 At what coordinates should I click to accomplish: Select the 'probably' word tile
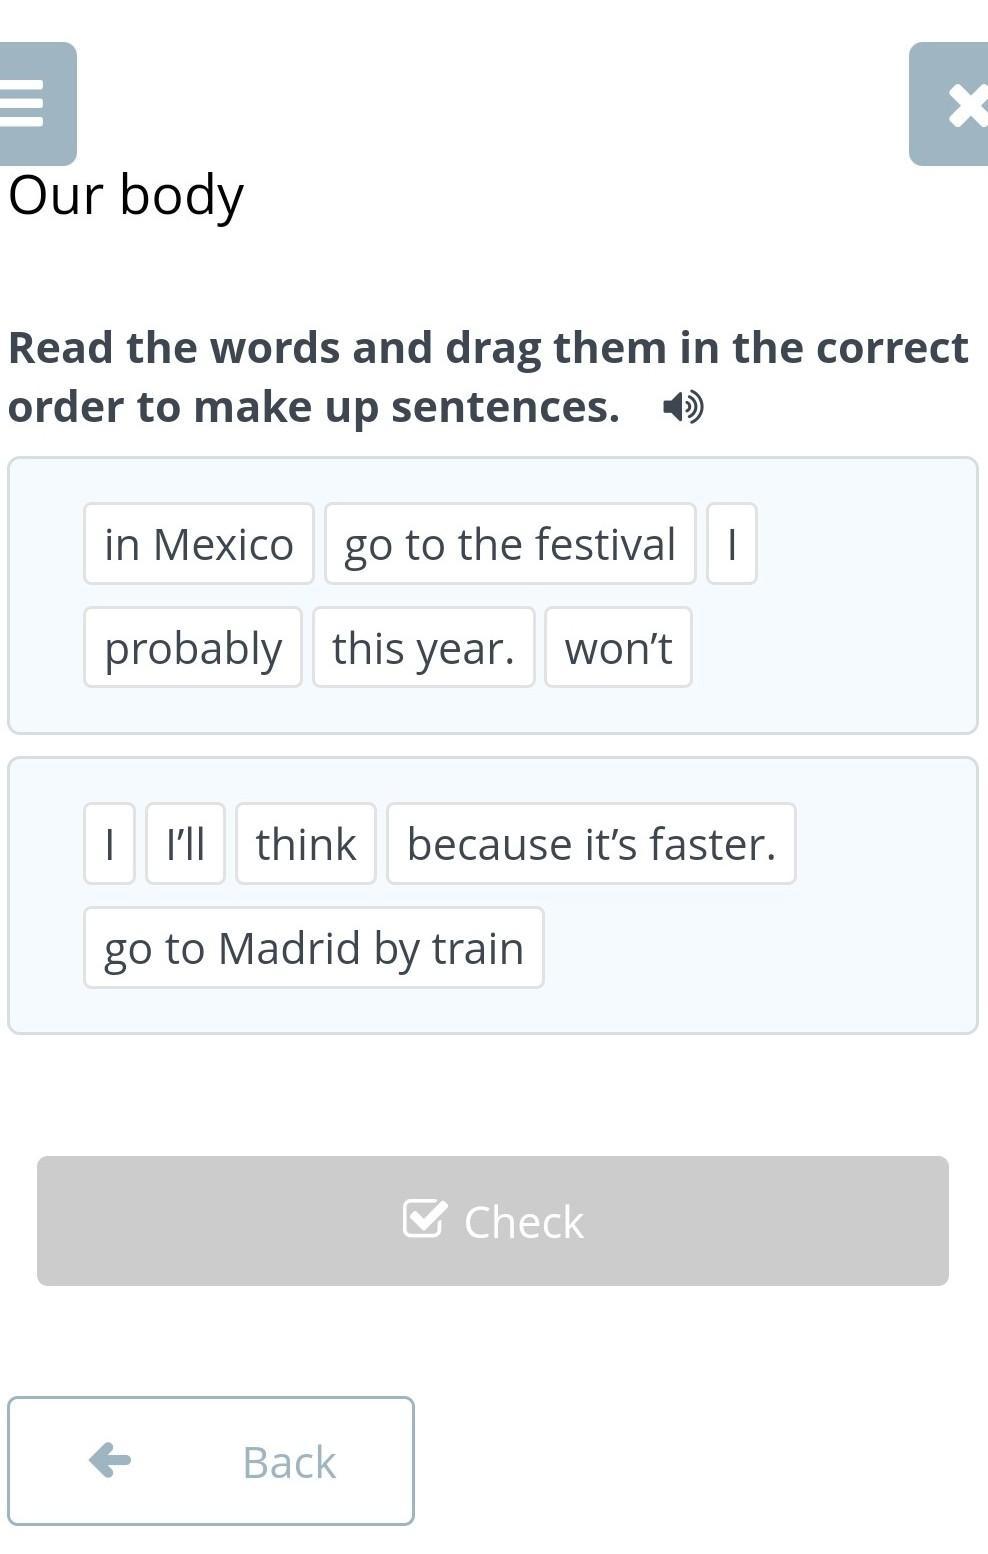(x=193, y=648)
